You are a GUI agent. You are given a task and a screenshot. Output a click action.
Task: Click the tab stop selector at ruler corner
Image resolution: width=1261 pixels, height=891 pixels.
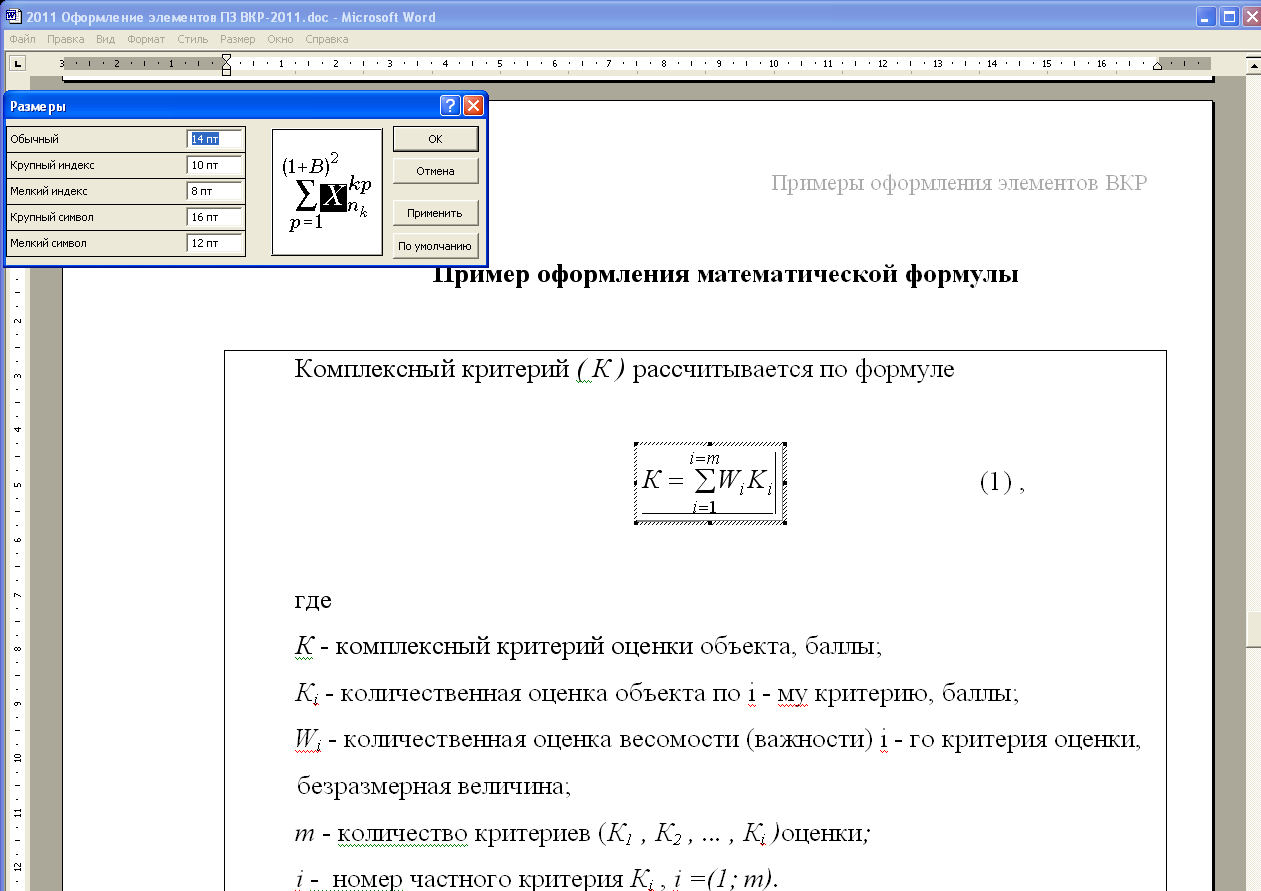(x=17, y=64)
